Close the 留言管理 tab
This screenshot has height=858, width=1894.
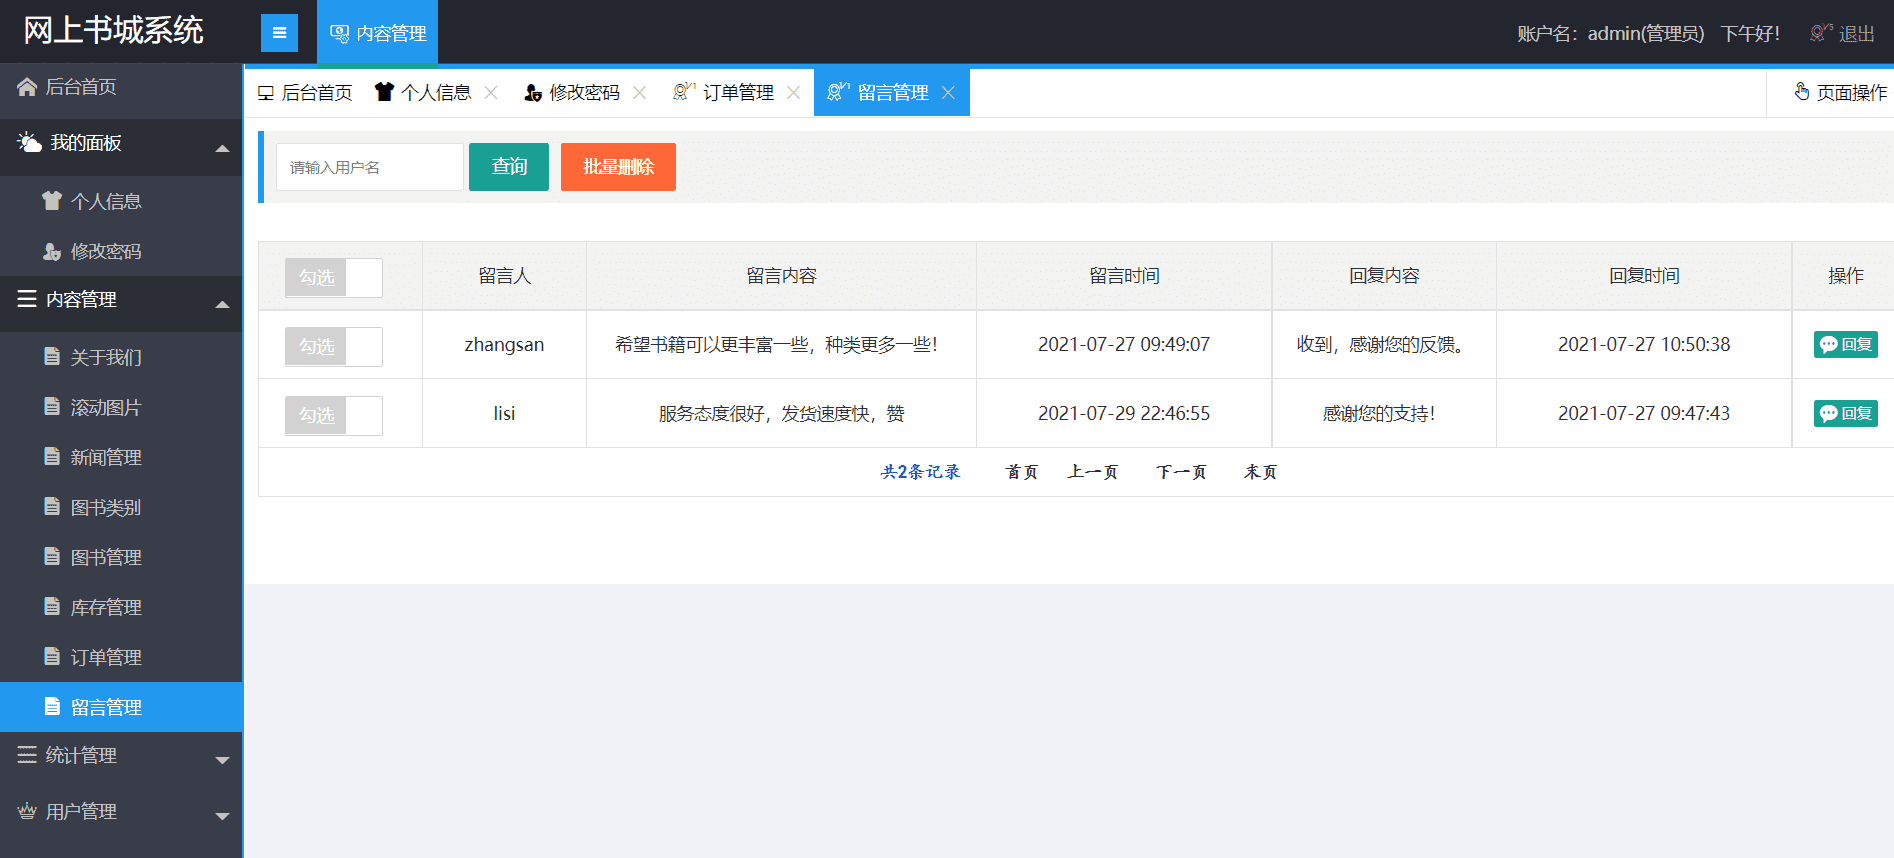click(x=948, y=93)
